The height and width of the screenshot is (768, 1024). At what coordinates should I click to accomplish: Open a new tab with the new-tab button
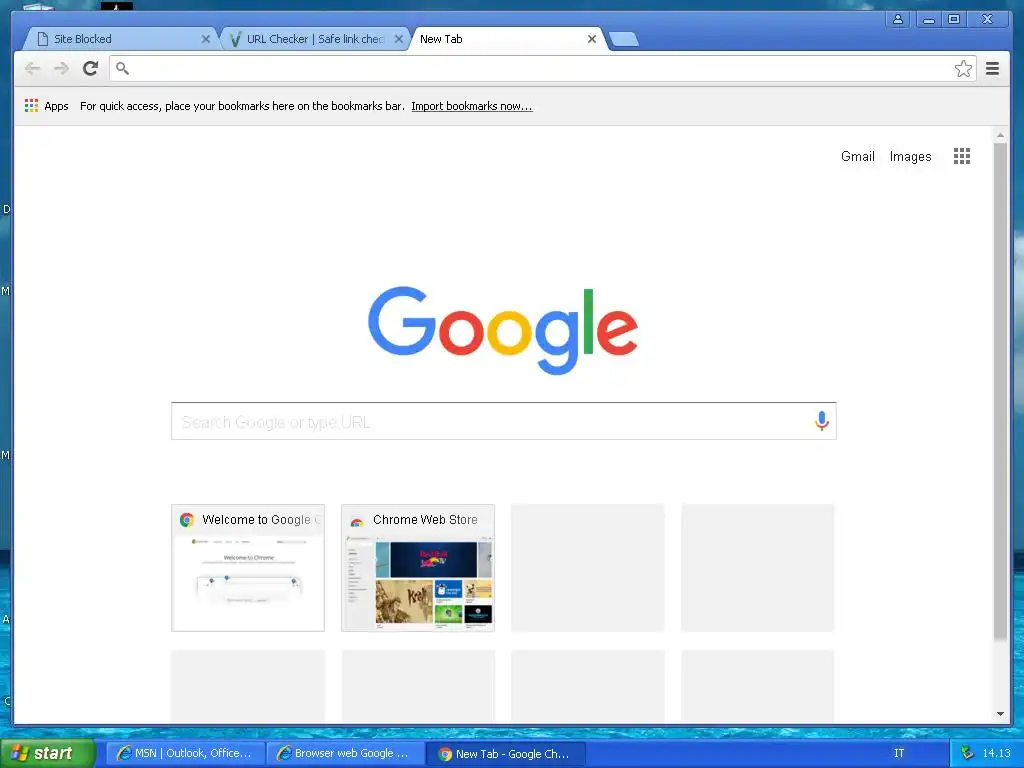[x=623, y=39]
